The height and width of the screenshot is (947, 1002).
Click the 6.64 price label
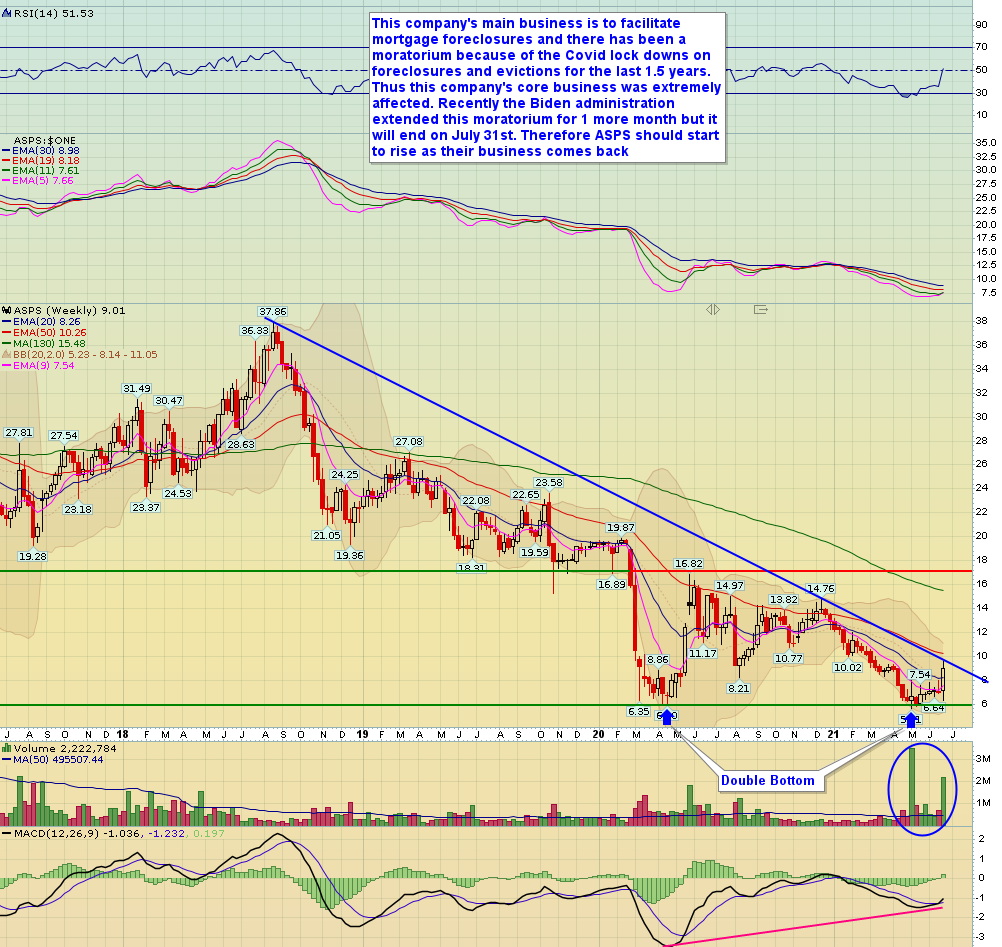click(934, 708)
